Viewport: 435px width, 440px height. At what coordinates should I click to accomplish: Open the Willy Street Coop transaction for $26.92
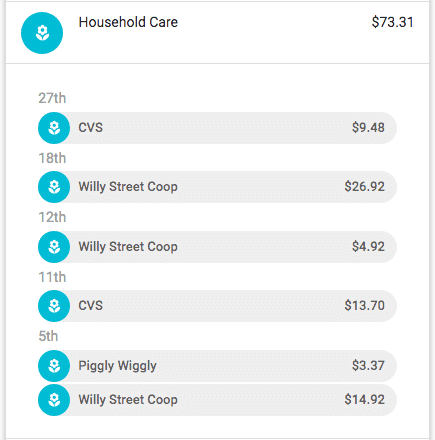tap(217, 187)
